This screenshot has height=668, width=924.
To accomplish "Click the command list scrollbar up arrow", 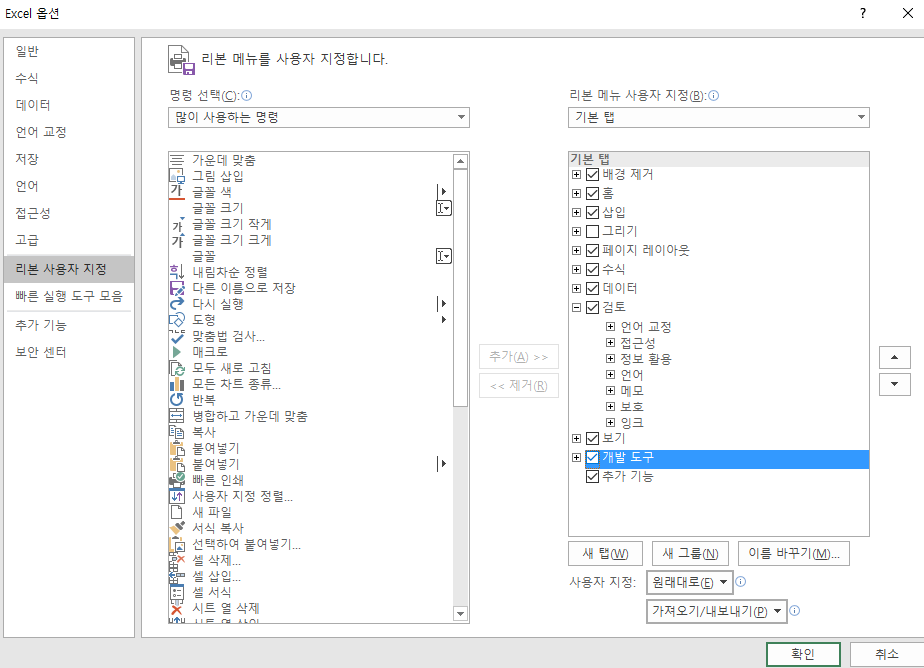I will pyautogui.click(x=461, y=161).
